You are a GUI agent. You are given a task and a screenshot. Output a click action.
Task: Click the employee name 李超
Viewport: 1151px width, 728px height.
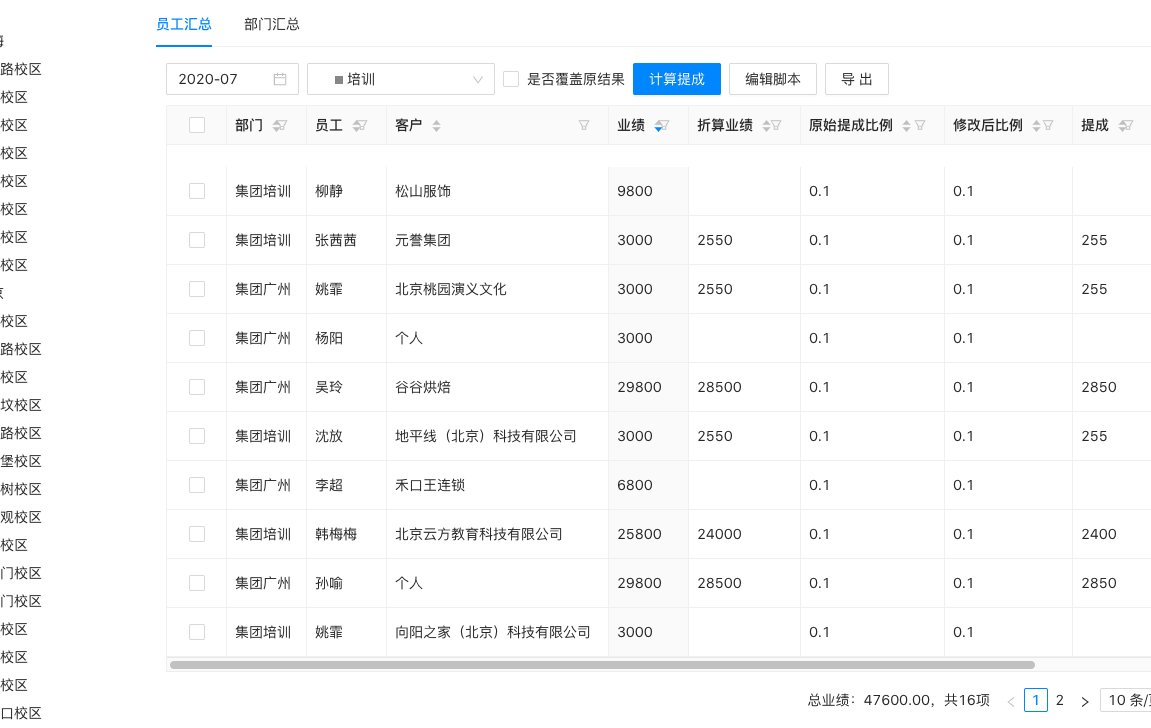pyautogui.click(x=329, y=485)
